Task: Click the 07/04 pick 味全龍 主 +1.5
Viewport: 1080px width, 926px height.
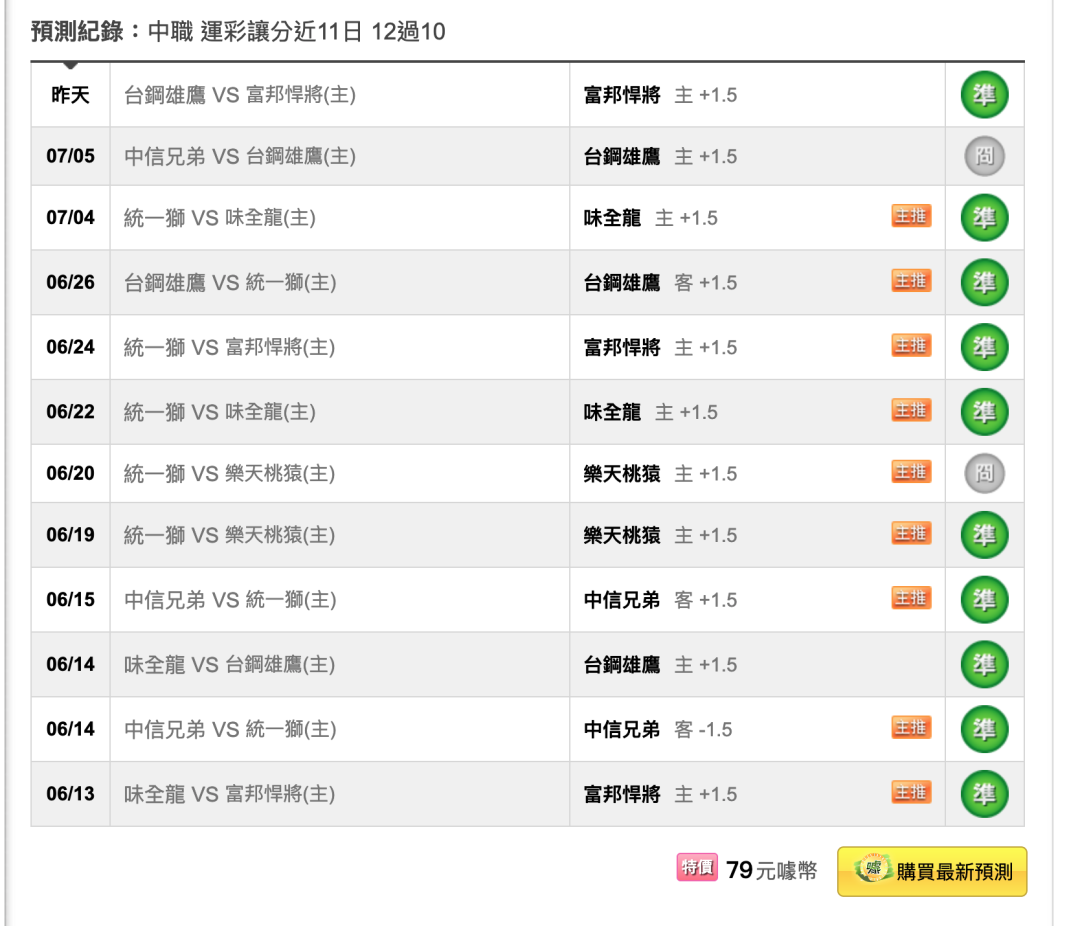Action: [650, 218]
